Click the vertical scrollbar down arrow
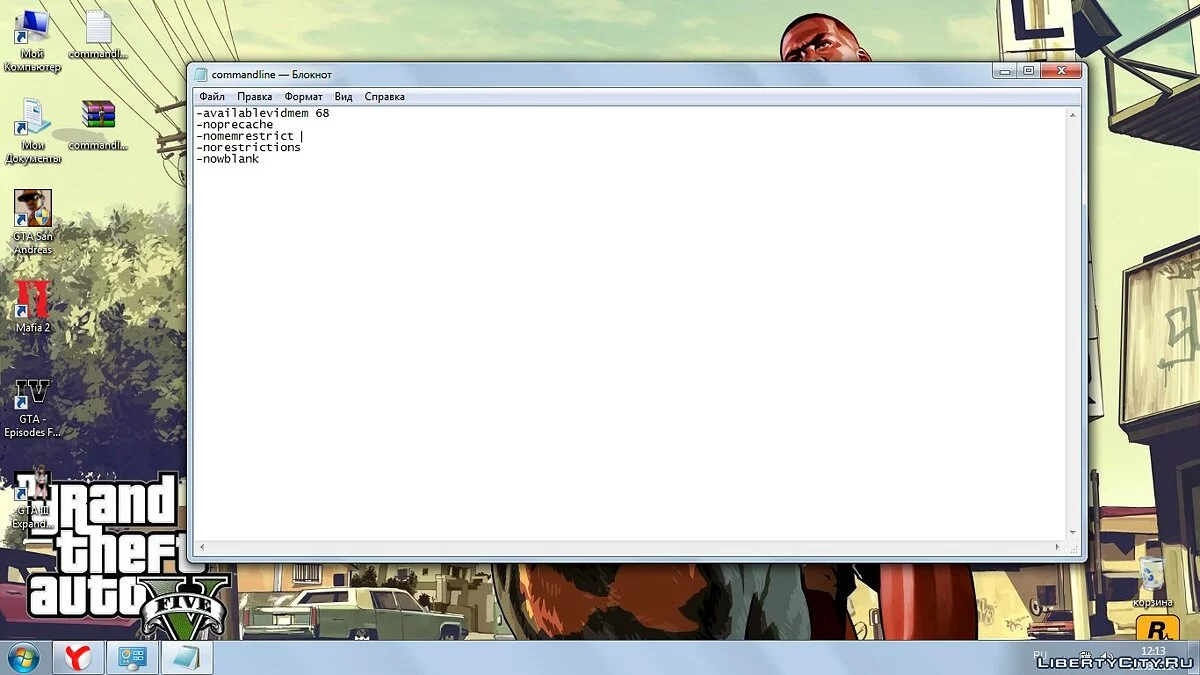 [x=1073, y=534]
